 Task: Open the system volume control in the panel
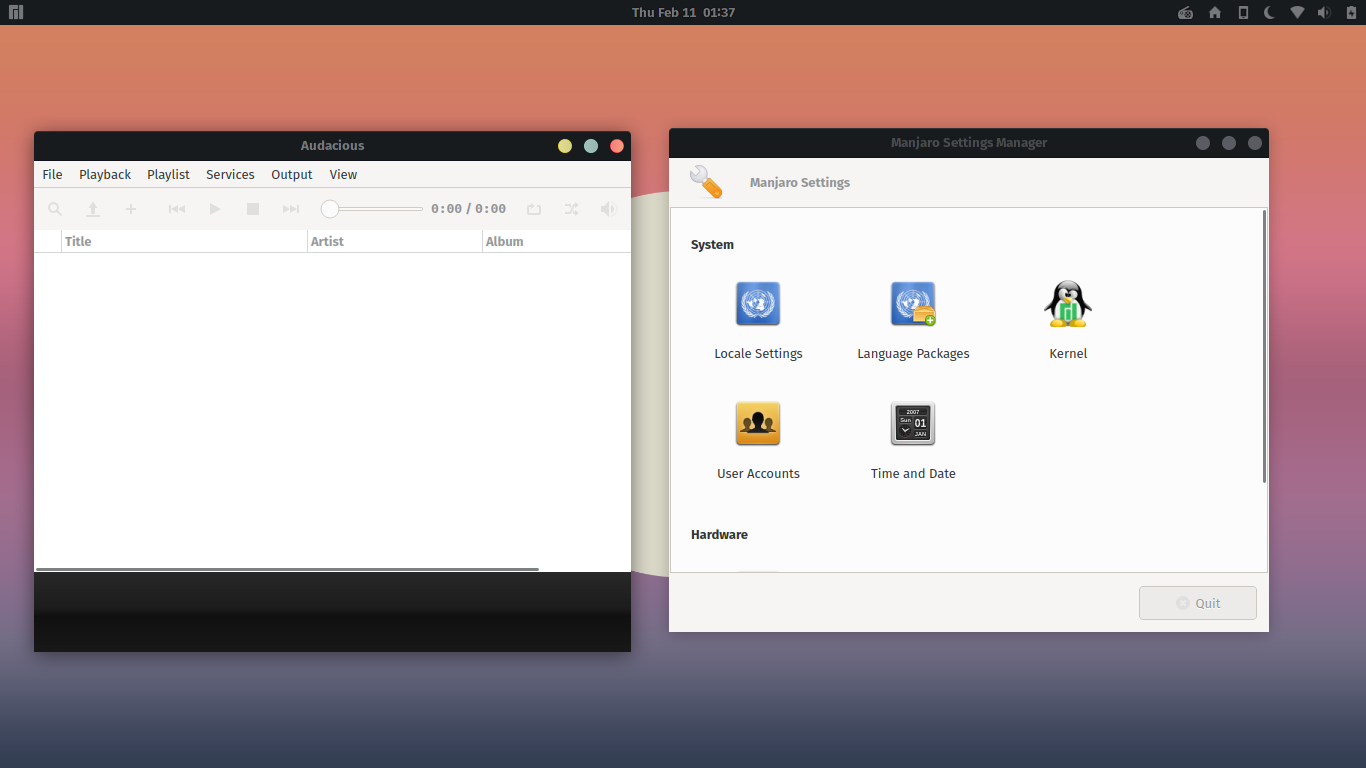coord(1322,12)
